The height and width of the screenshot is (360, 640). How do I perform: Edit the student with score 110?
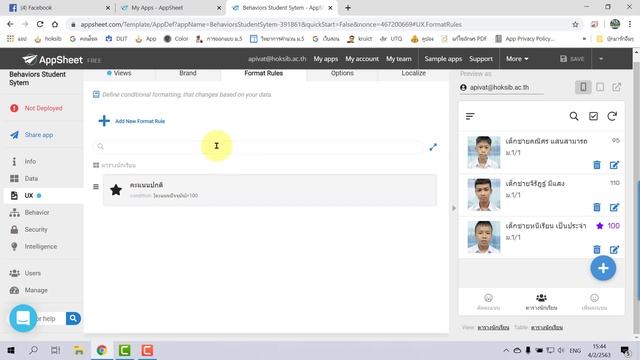[614, 207]
